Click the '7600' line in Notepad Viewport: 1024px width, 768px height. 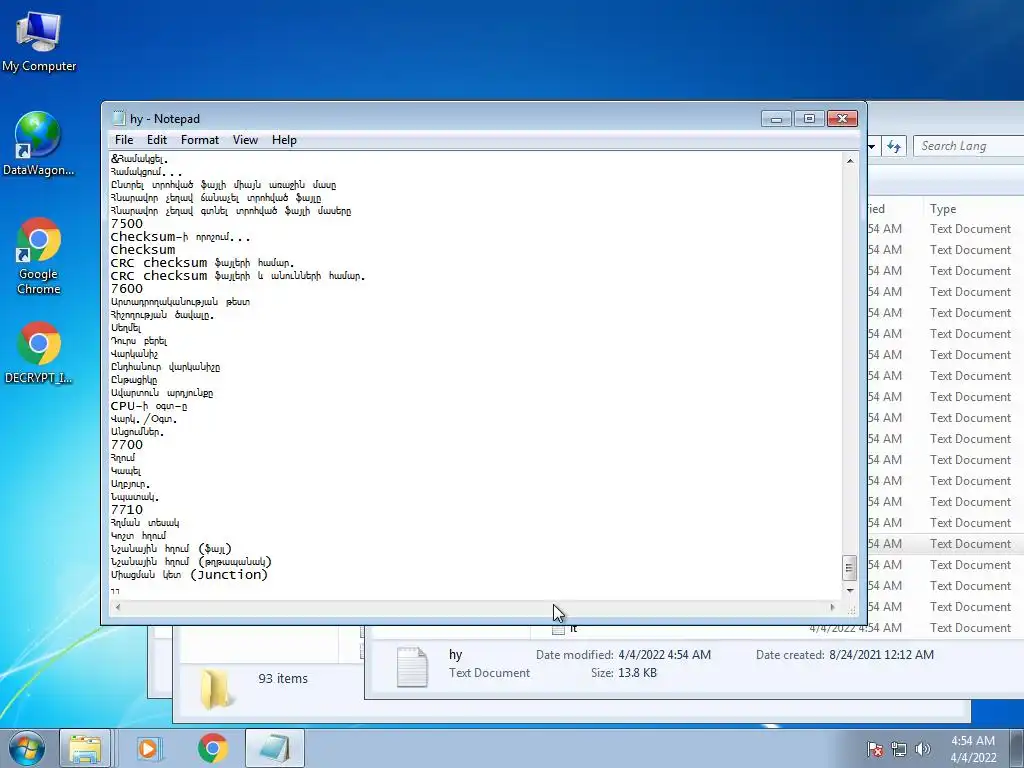(x=127, y=289)
